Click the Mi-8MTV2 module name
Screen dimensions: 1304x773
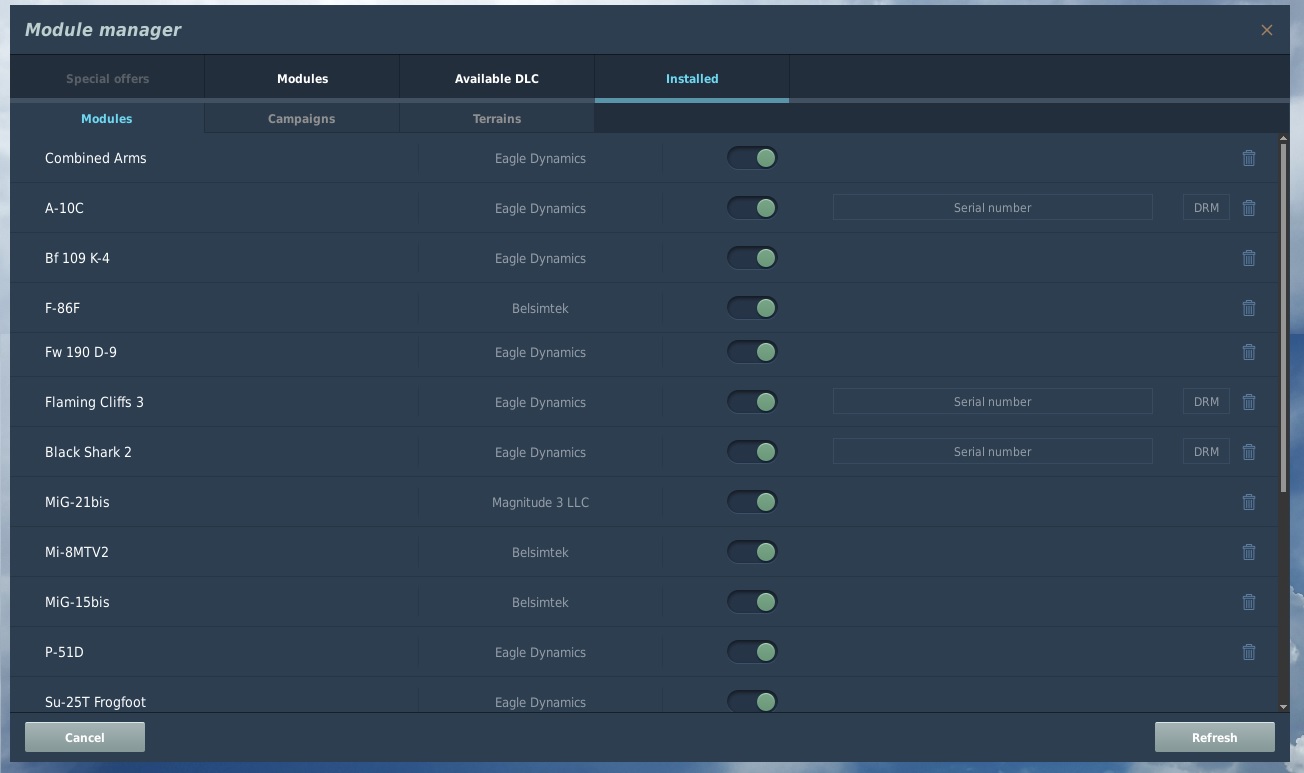click(77, 552)
